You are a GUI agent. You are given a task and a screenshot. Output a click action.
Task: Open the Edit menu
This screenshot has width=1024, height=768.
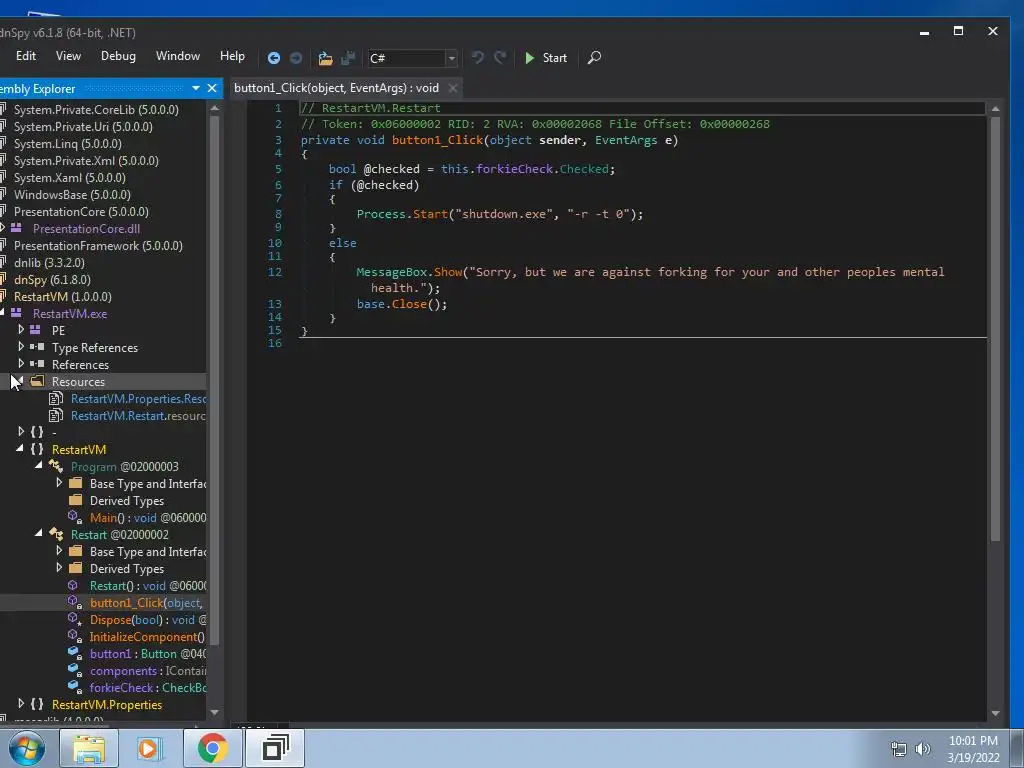tap(25, 56)
